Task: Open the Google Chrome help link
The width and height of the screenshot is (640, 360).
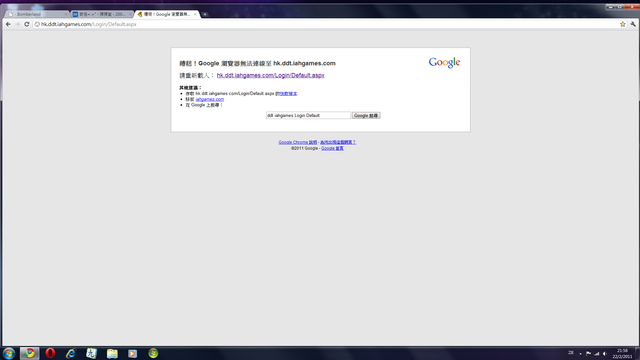Action: point(298,142)
